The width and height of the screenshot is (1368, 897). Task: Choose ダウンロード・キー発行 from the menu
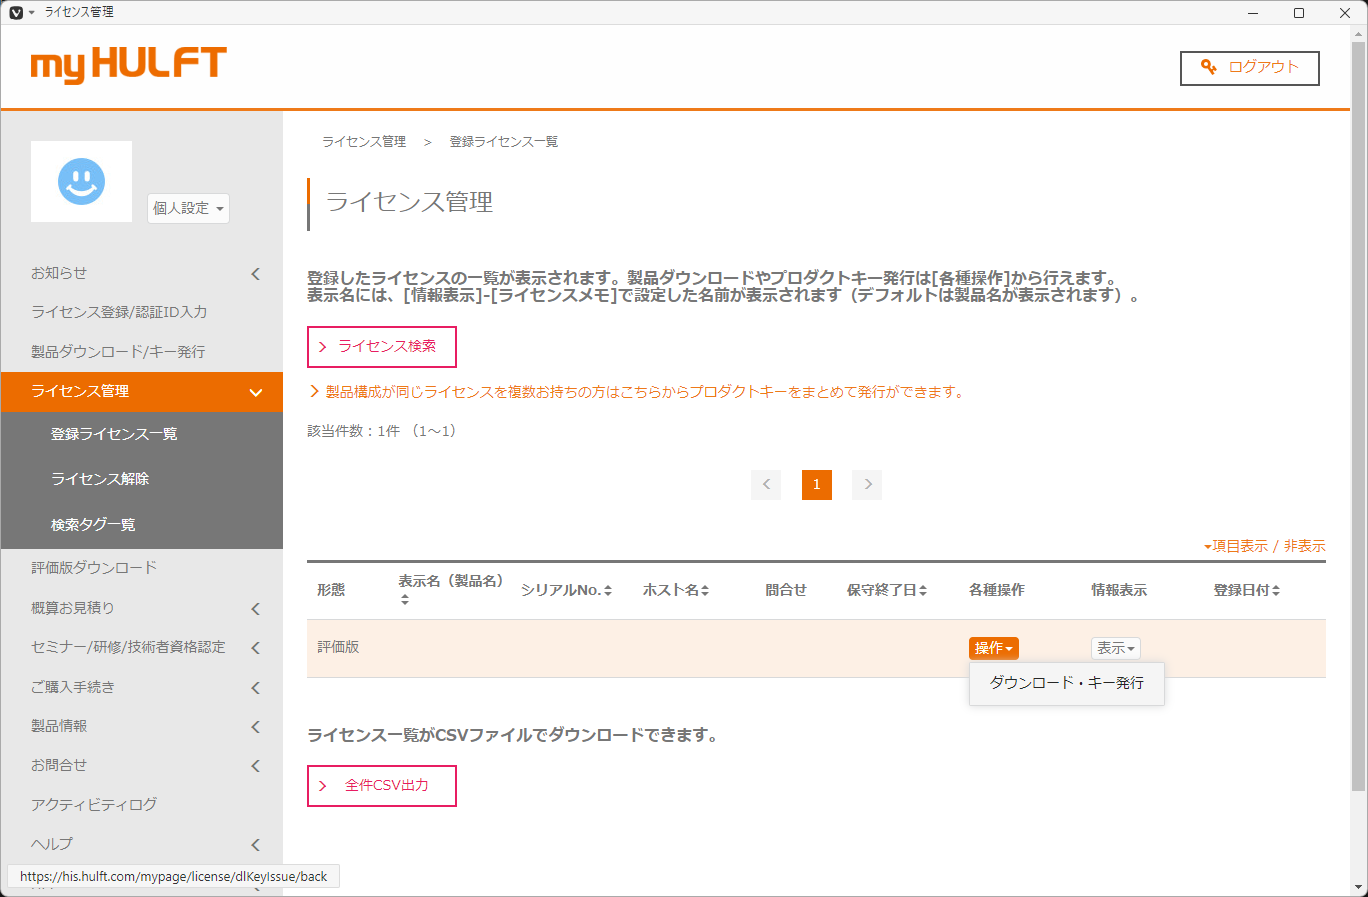[1067, 683]
